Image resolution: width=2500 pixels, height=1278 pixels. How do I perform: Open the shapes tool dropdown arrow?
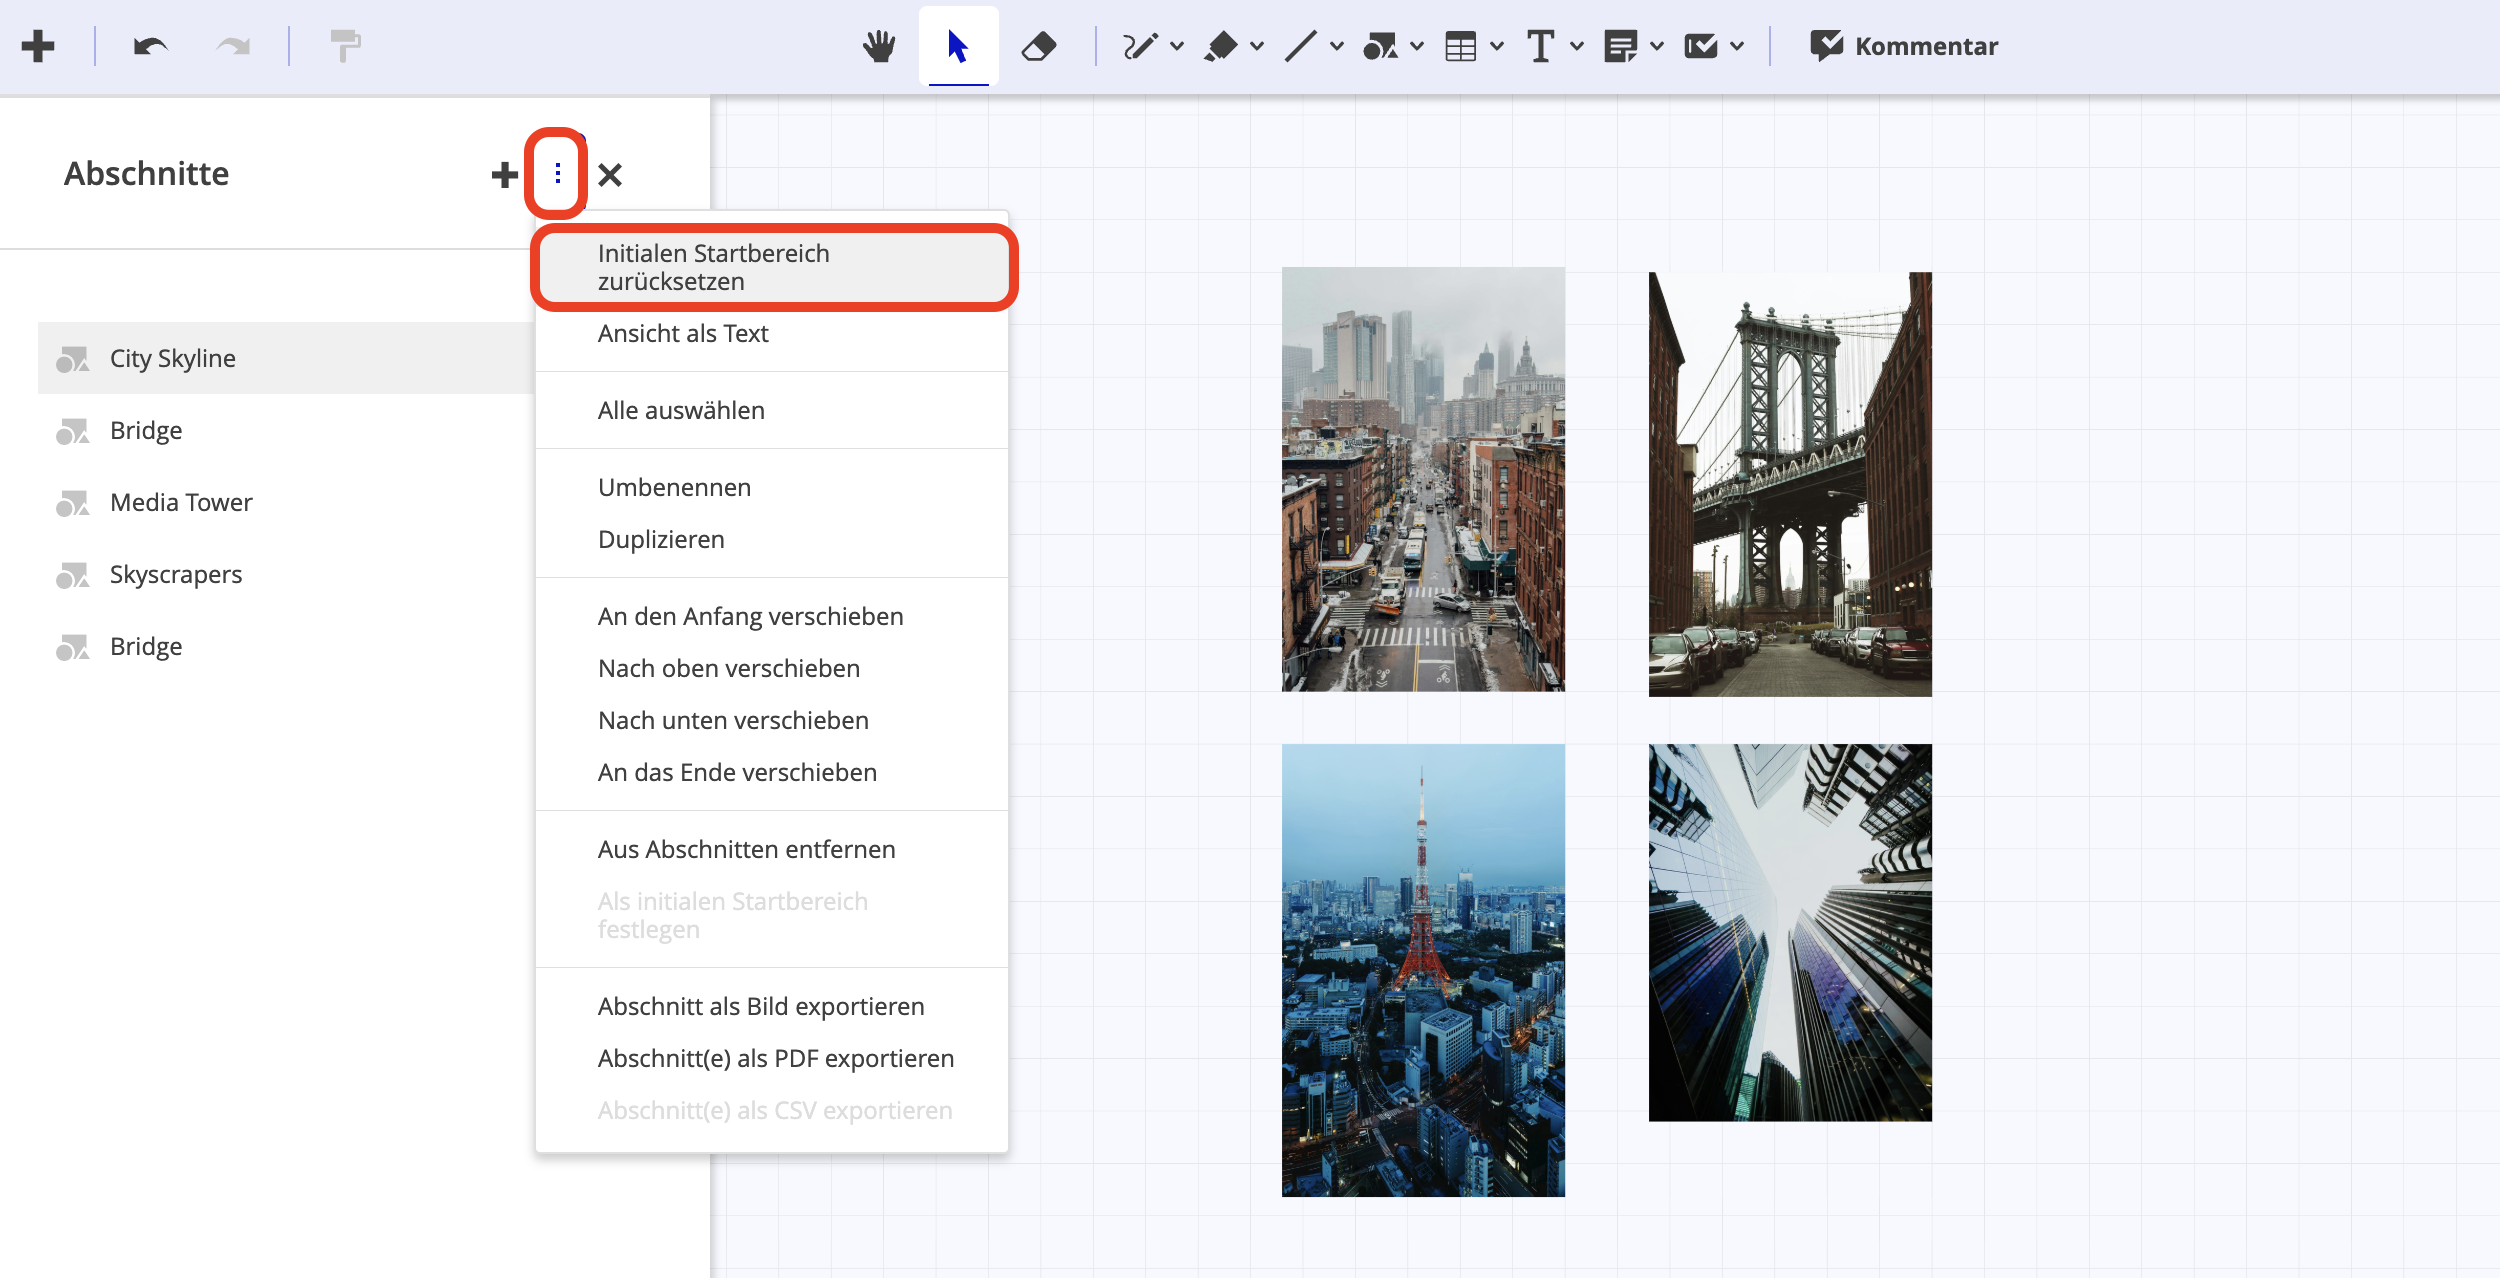click(1414, 45)
